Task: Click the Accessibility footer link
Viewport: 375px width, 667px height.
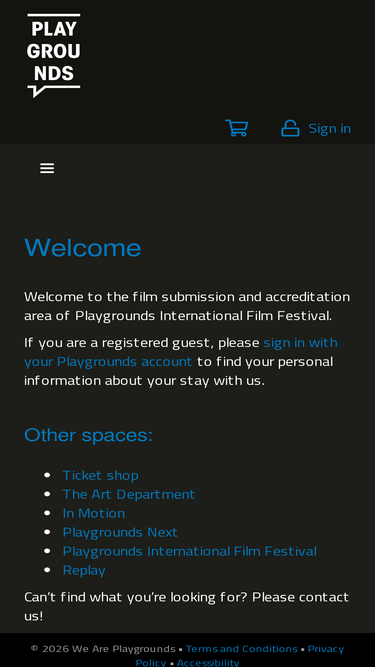Action: pos(208,662)
